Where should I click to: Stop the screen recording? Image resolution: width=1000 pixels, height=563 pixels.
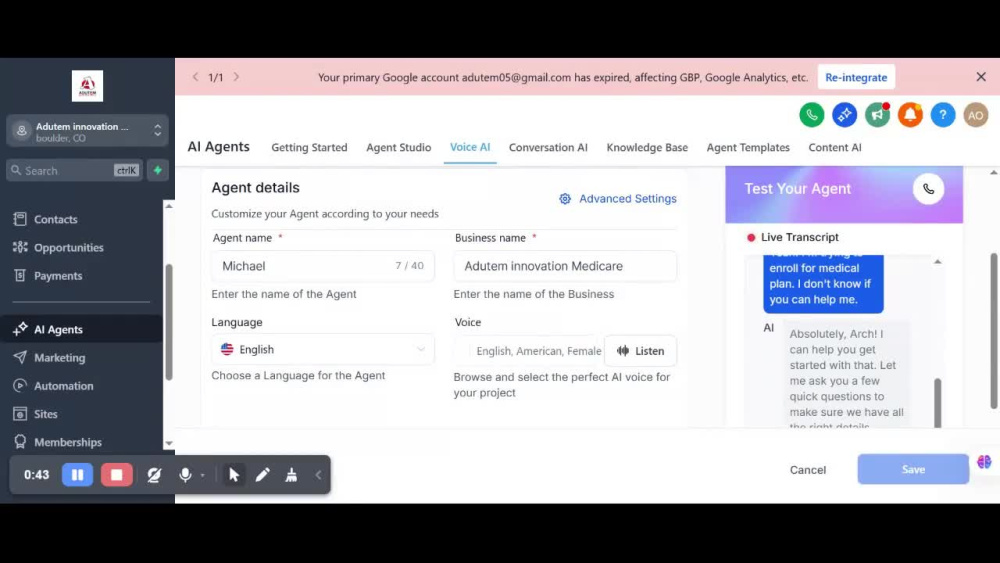tap(117, 474)
